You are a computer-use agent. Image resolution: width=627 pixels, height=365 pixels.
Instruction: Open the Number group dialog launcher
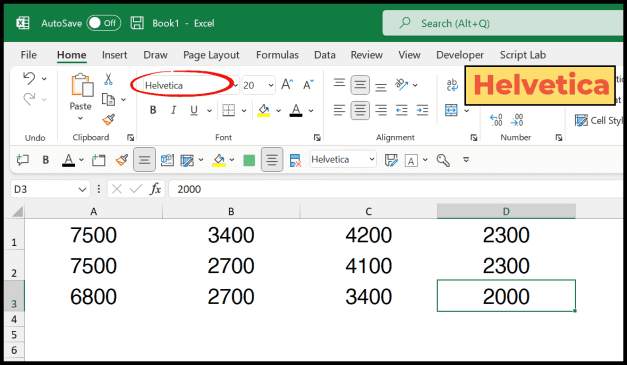point(559,138)
